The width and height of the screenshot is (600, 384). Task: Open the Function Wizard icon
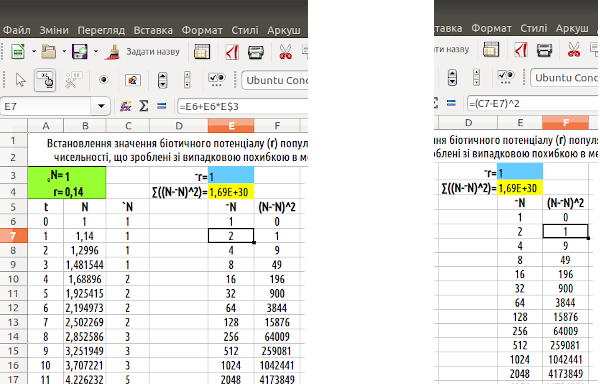126,106
